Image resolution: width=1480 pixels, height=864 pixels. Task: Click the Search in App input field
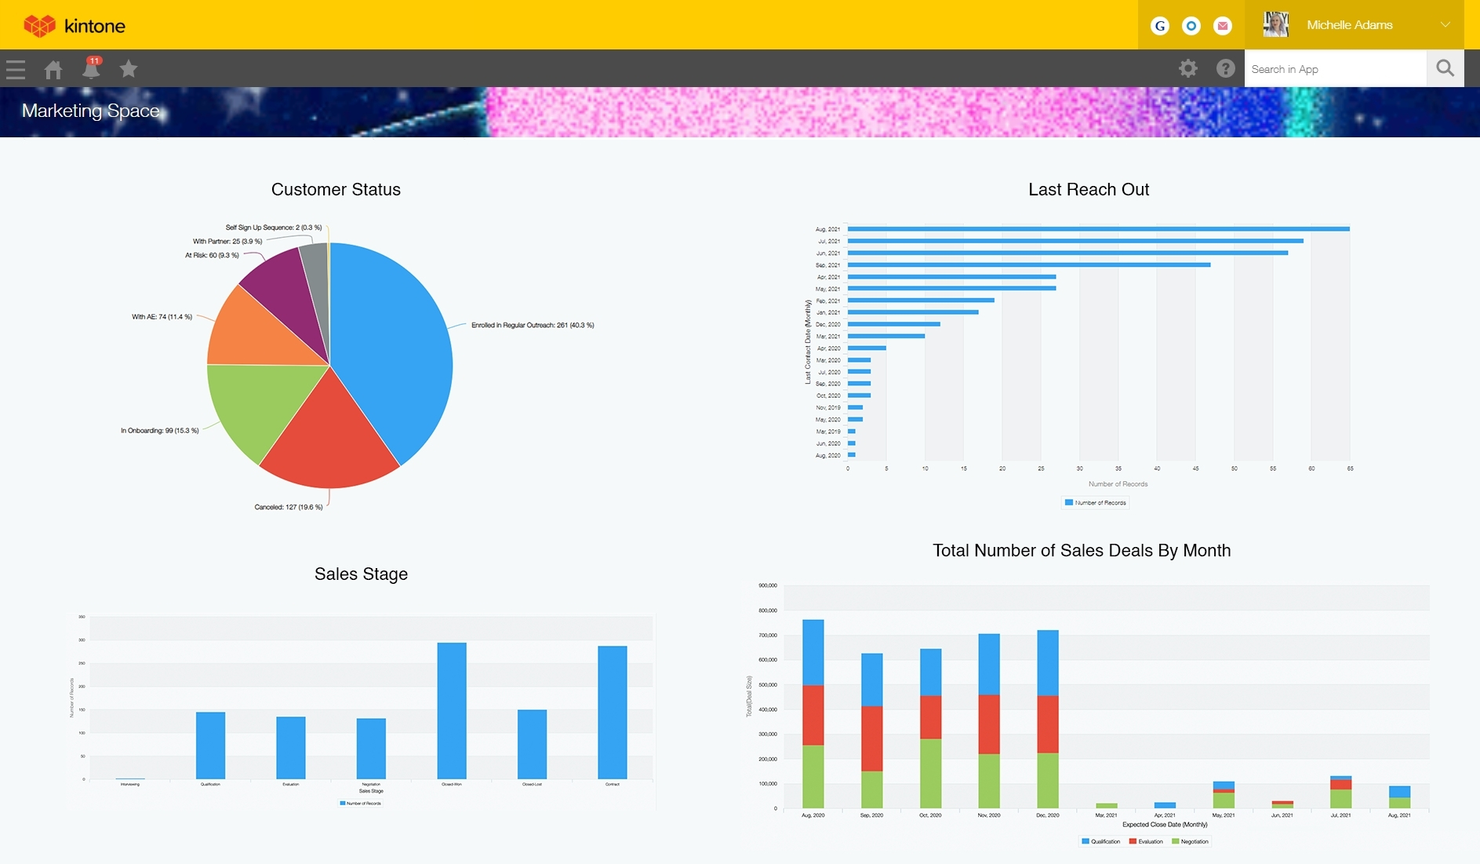(x=1335, y=68)
